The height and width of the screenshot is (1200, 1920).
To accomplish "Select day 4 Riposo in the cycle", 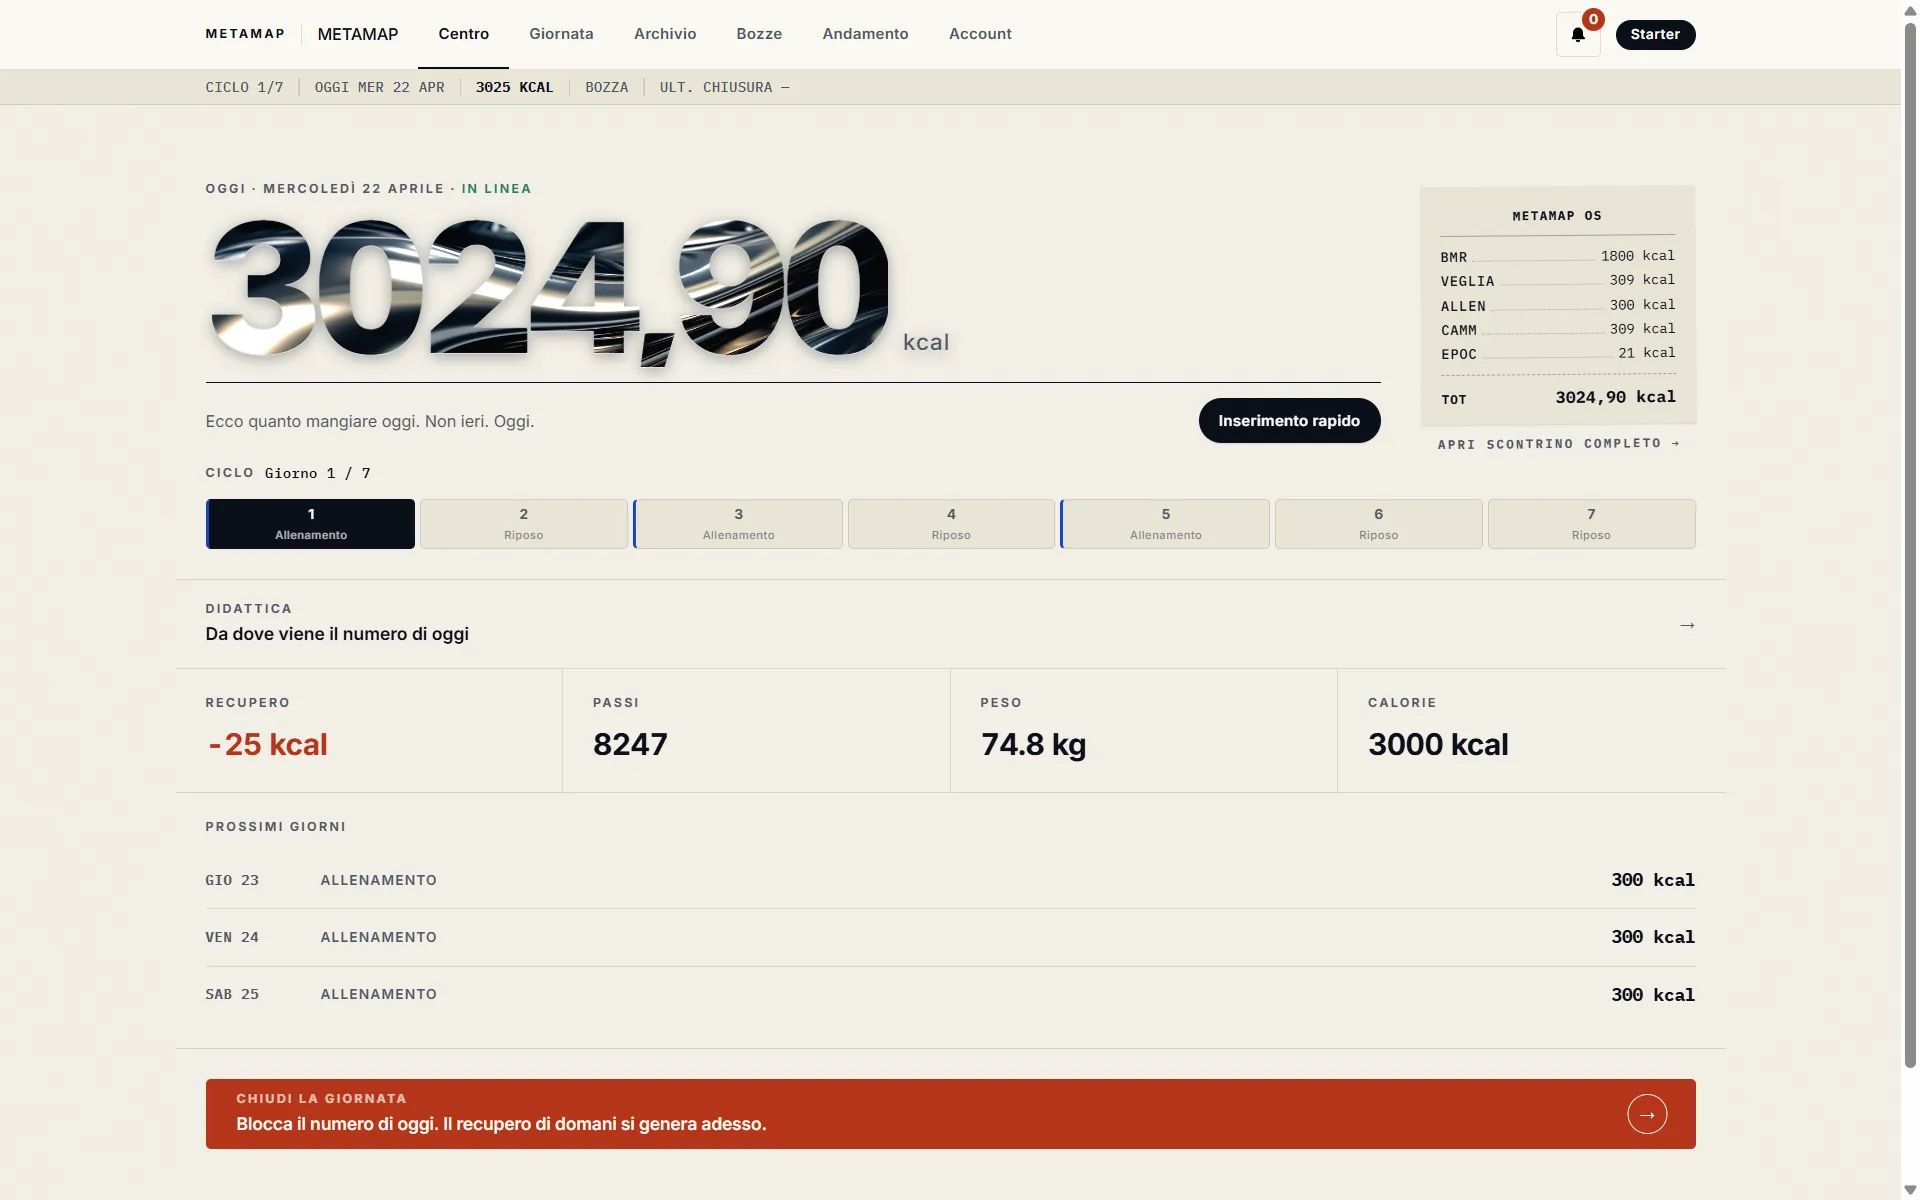I will 950,523.
